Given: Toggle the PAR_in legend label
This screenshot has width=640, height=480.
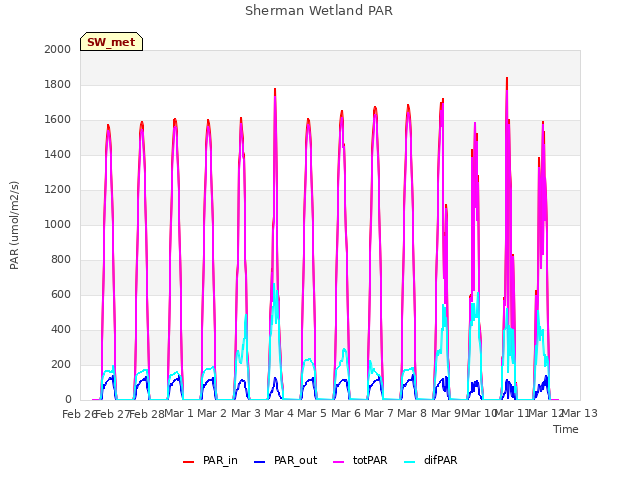Looking at the screenshot, I should pyautogui.click(x=220, y=460).
